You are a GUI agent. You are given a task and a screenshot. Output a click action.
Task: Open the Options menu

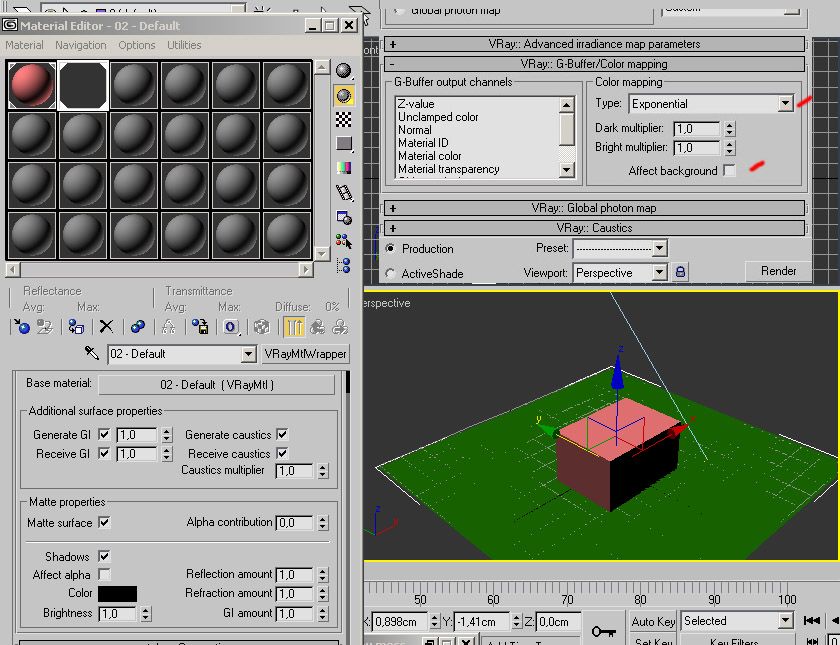[x=137, y=45]
